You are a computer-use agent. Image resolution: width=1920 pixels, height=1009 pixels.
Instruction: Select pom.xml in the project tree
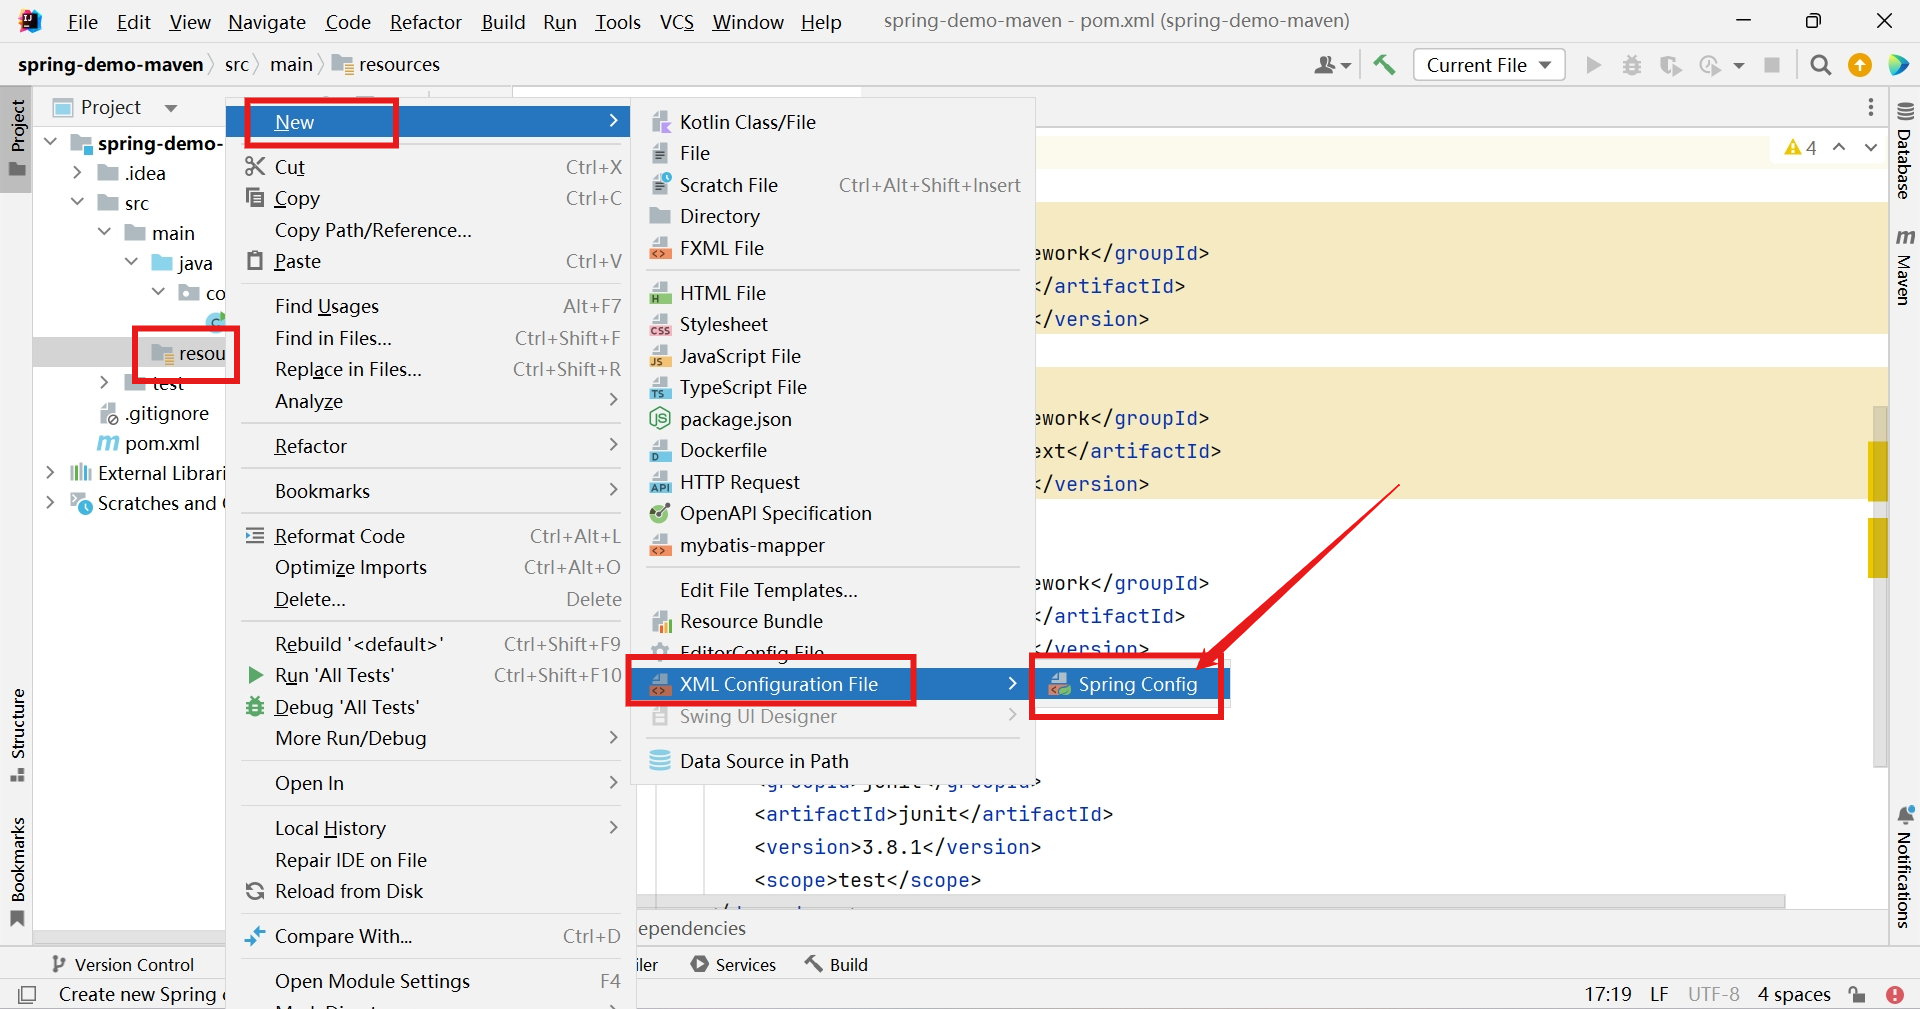(x=150, y=443)
